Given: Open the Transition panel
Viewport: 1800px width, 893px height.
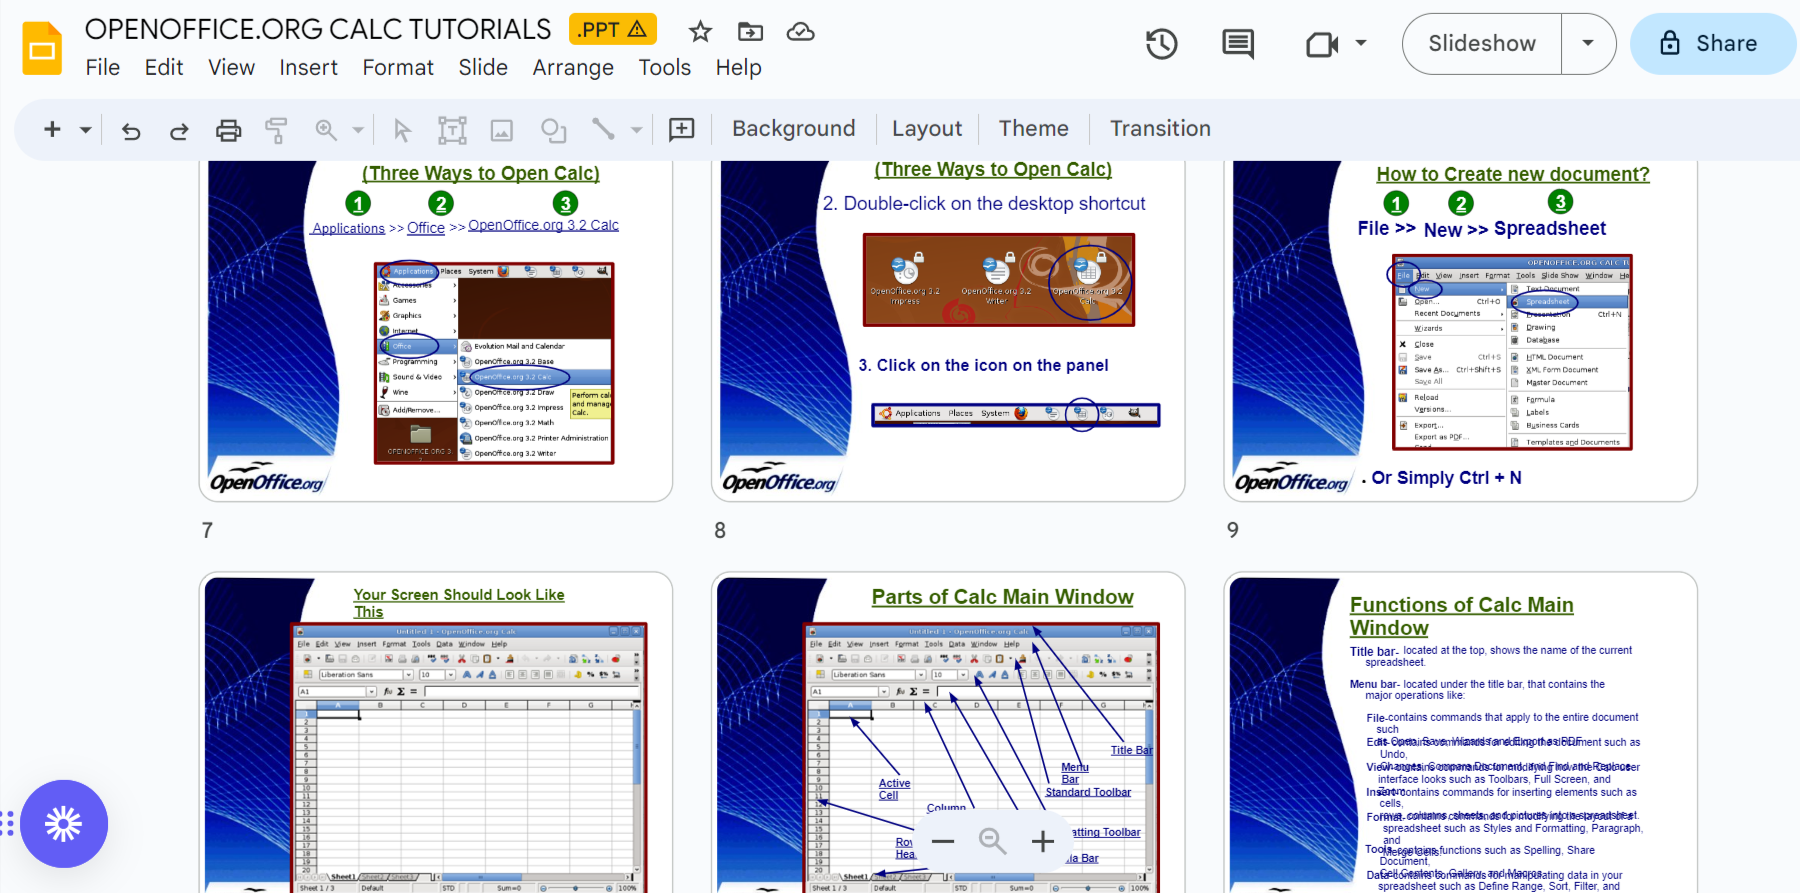Looking at the screenshot, I should [x=1160, y=129].
